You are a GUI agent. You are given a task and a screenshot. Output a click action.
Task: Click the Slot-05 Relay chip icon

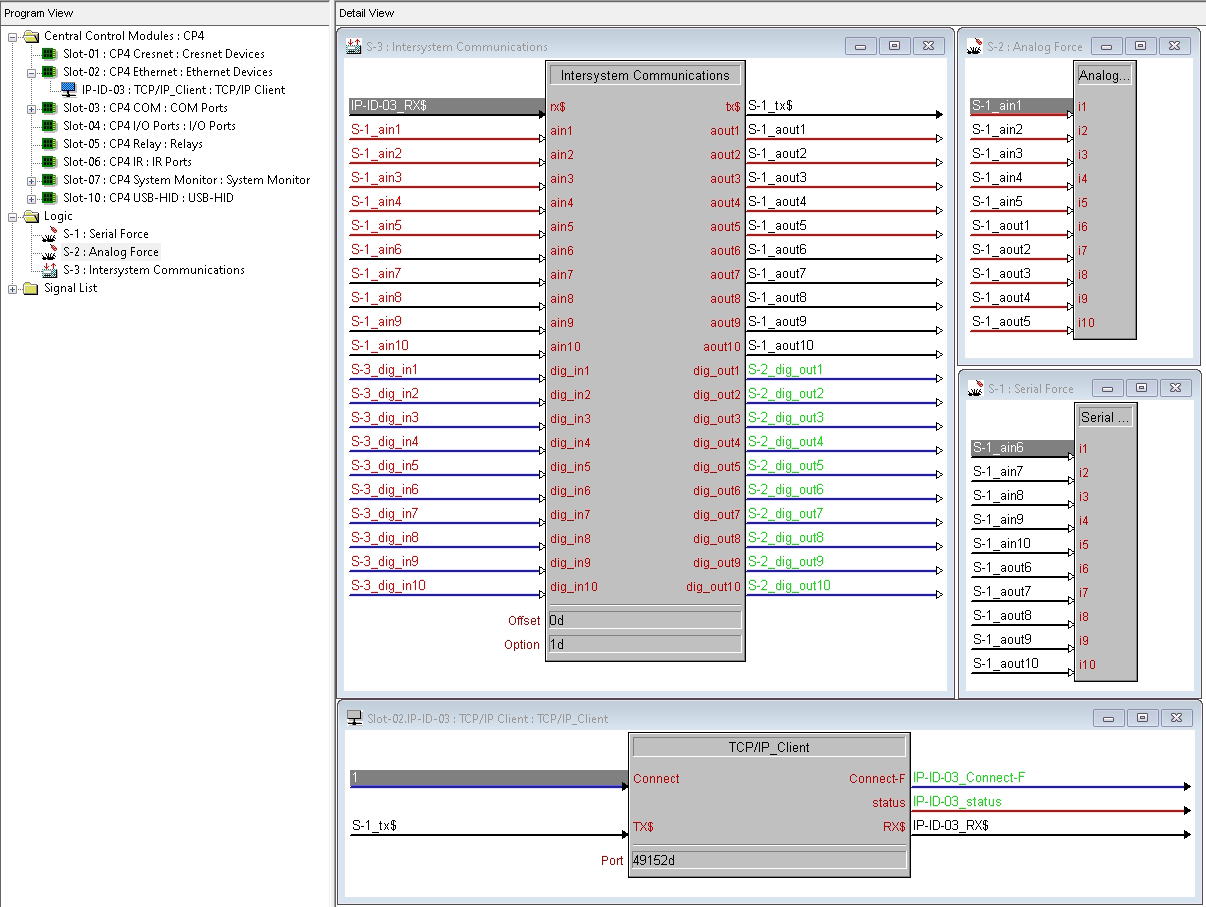click(x=49, y=144)
